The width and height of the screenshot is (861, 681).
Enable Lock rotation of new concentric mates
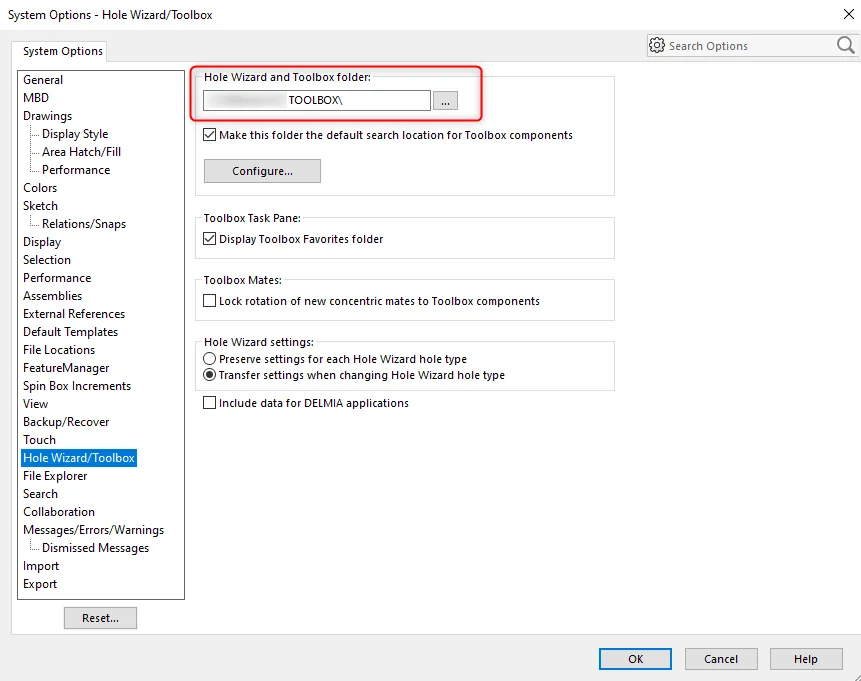[210, 300]
